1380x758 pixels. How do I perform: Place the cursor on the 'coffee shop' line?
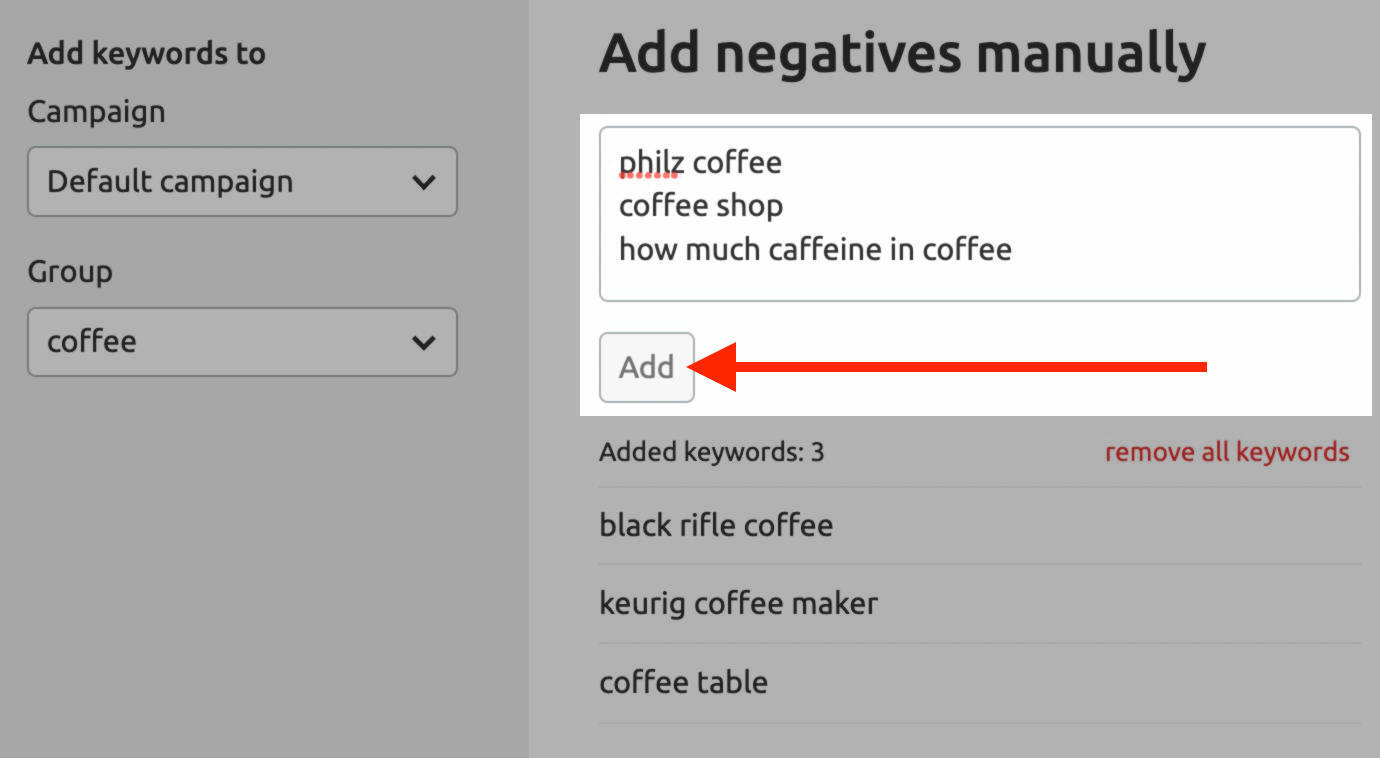701,206
